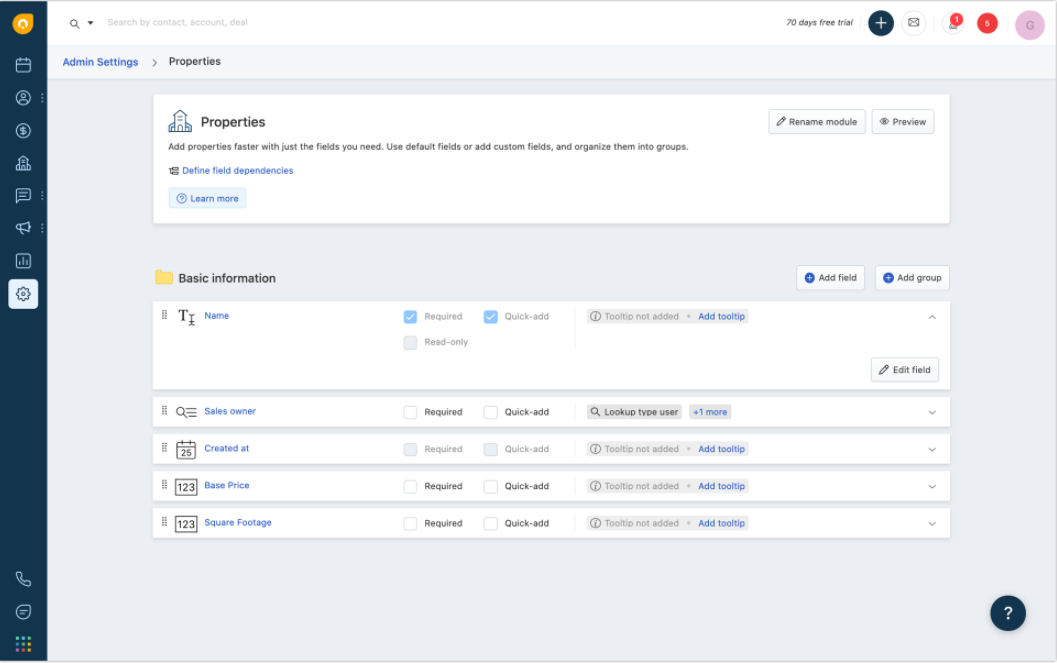Open the calendar icon in left sidebar
The width and height of the screenshot is (1057, 663).
(x=23, y=65)
